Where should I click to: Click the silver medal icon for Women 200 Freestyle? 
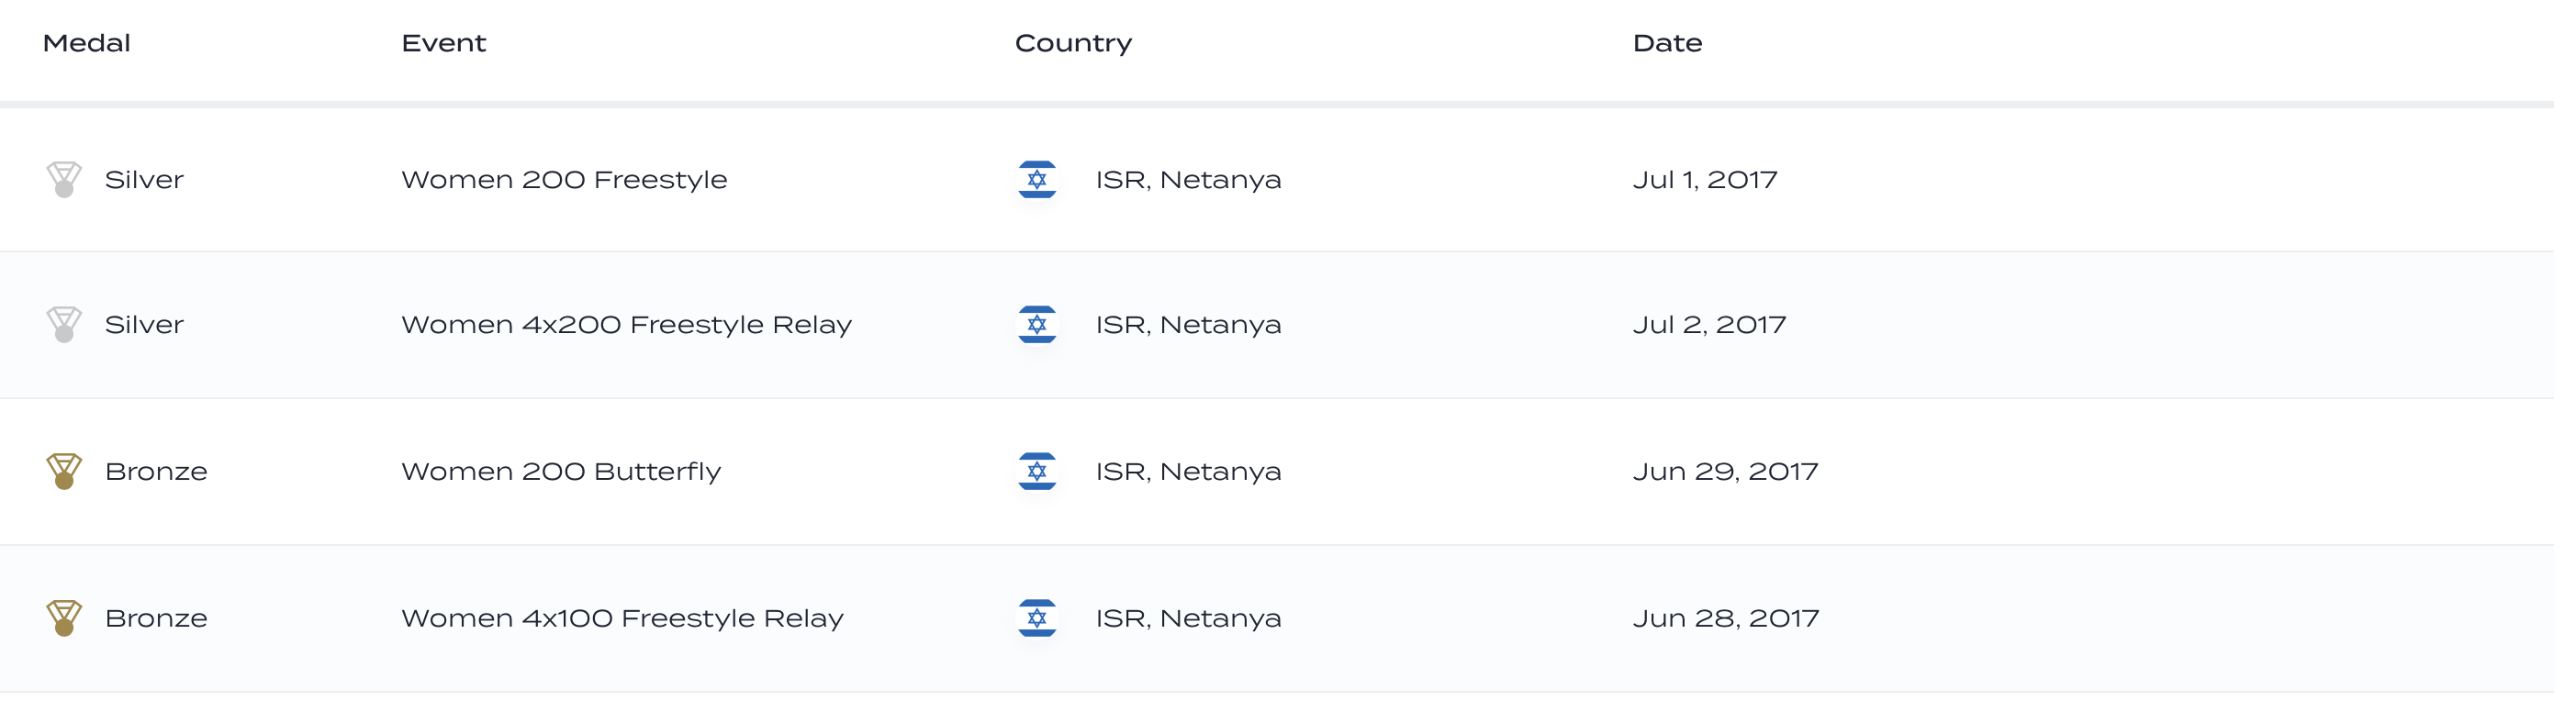click(x=64, y=181)
